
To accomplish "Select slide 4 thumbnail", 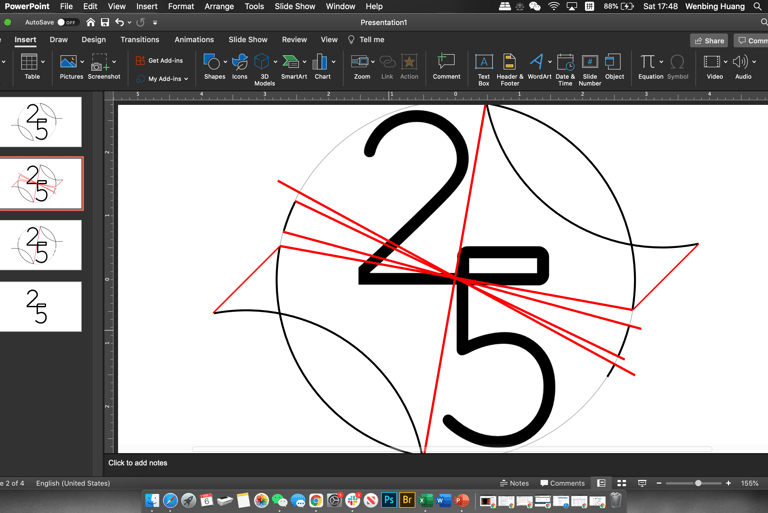I will point(41,306).
